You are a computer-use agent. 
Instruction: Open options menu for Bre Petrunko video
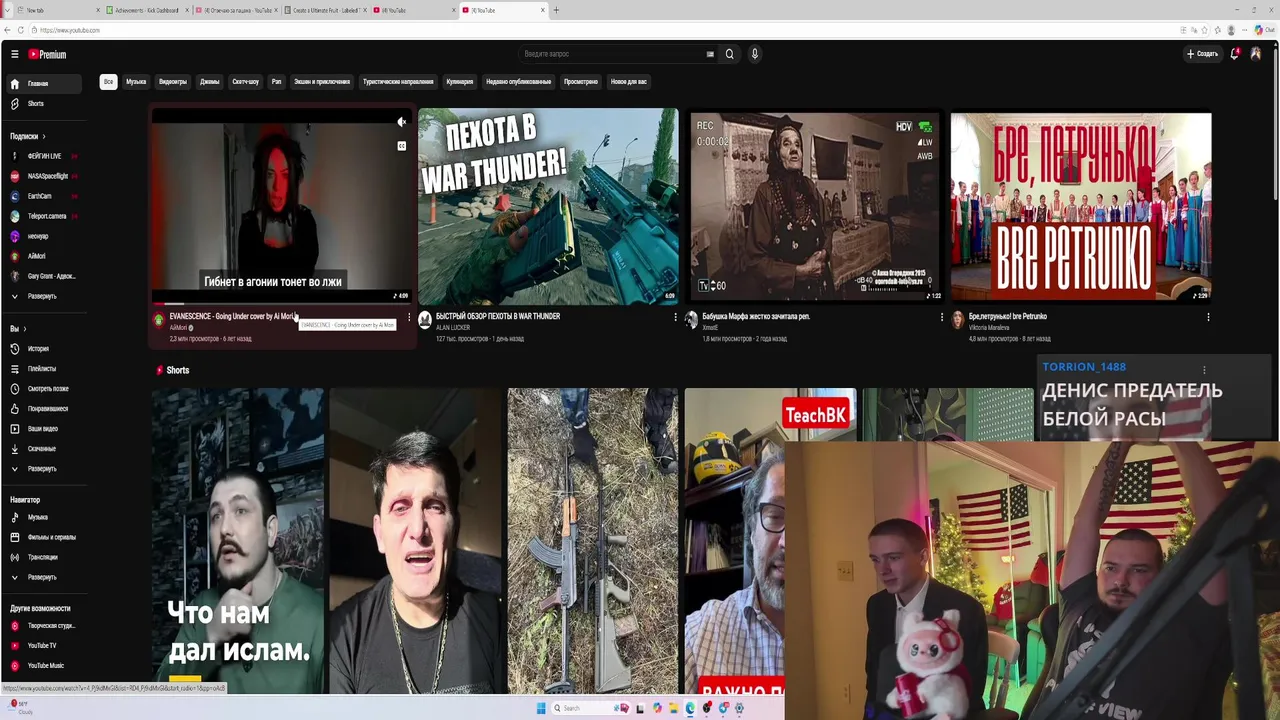(x=1208, y=317)
